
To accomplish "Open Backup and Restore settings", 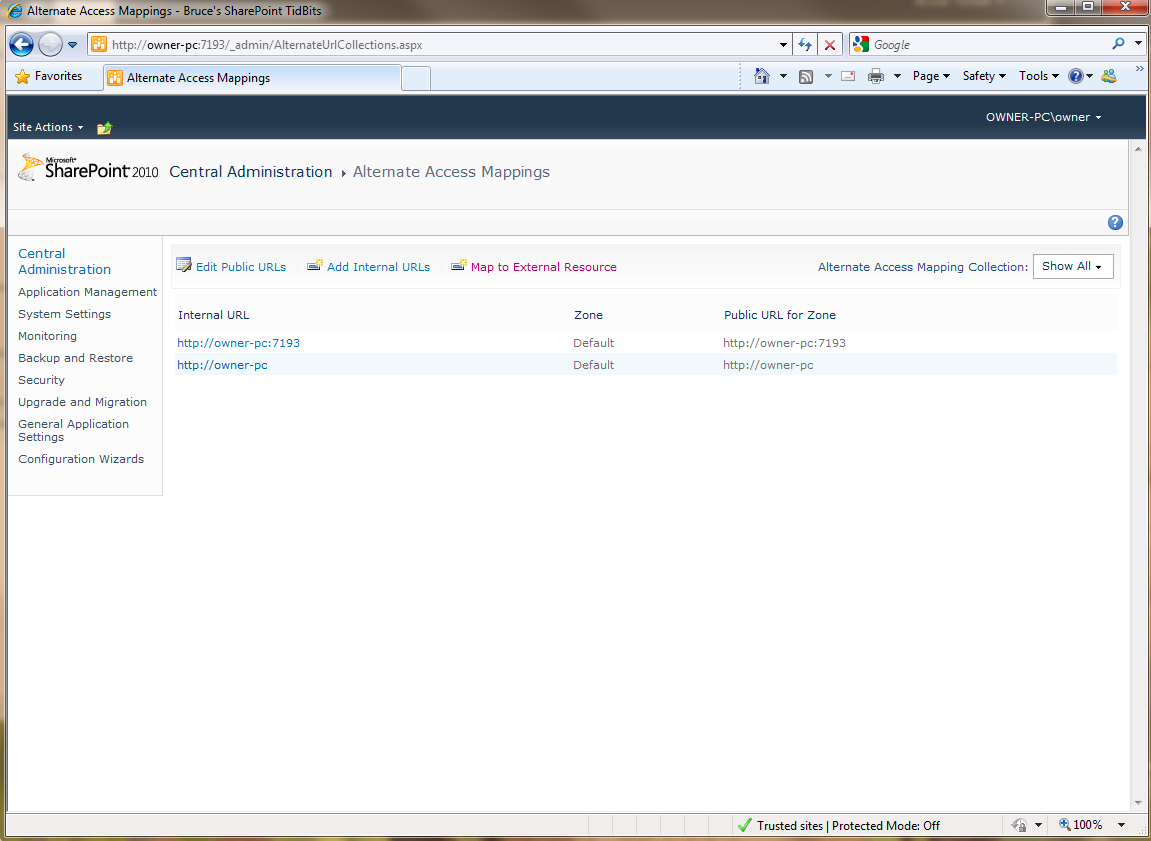I will click(x=75, y=357).
